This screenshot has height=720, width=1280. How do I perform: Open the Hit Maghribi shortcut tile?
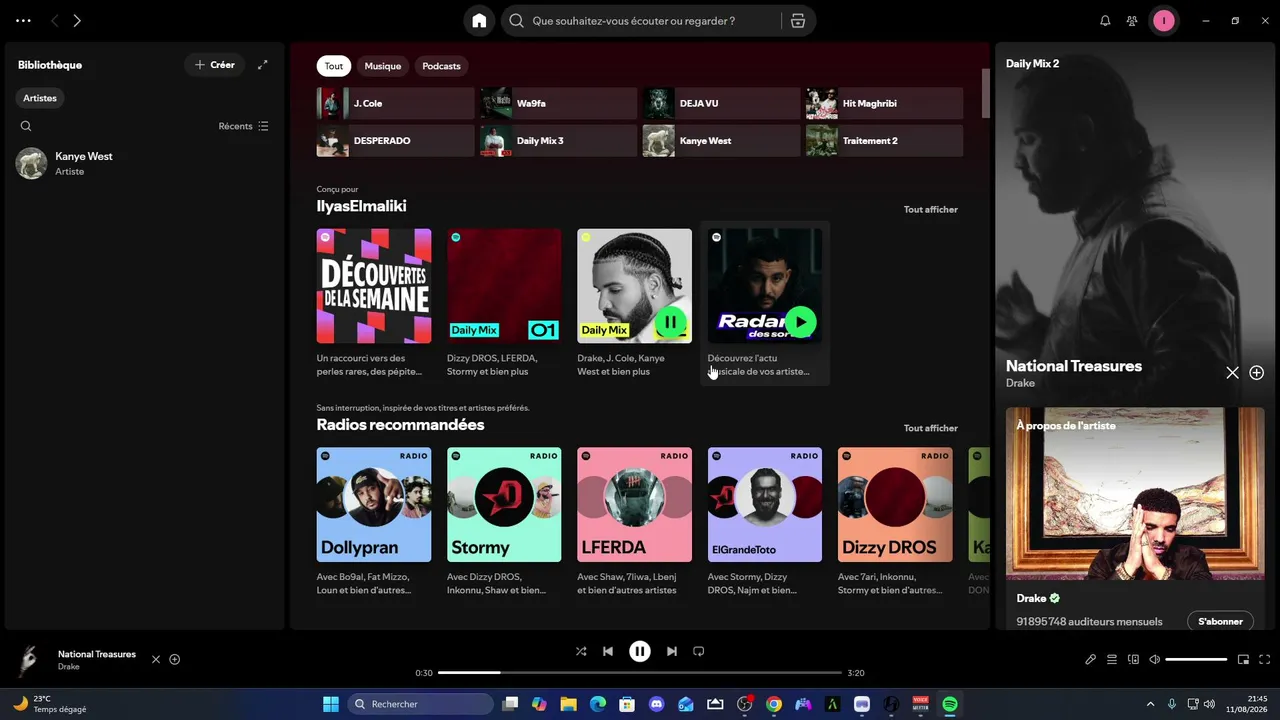[x=885, y=103]
